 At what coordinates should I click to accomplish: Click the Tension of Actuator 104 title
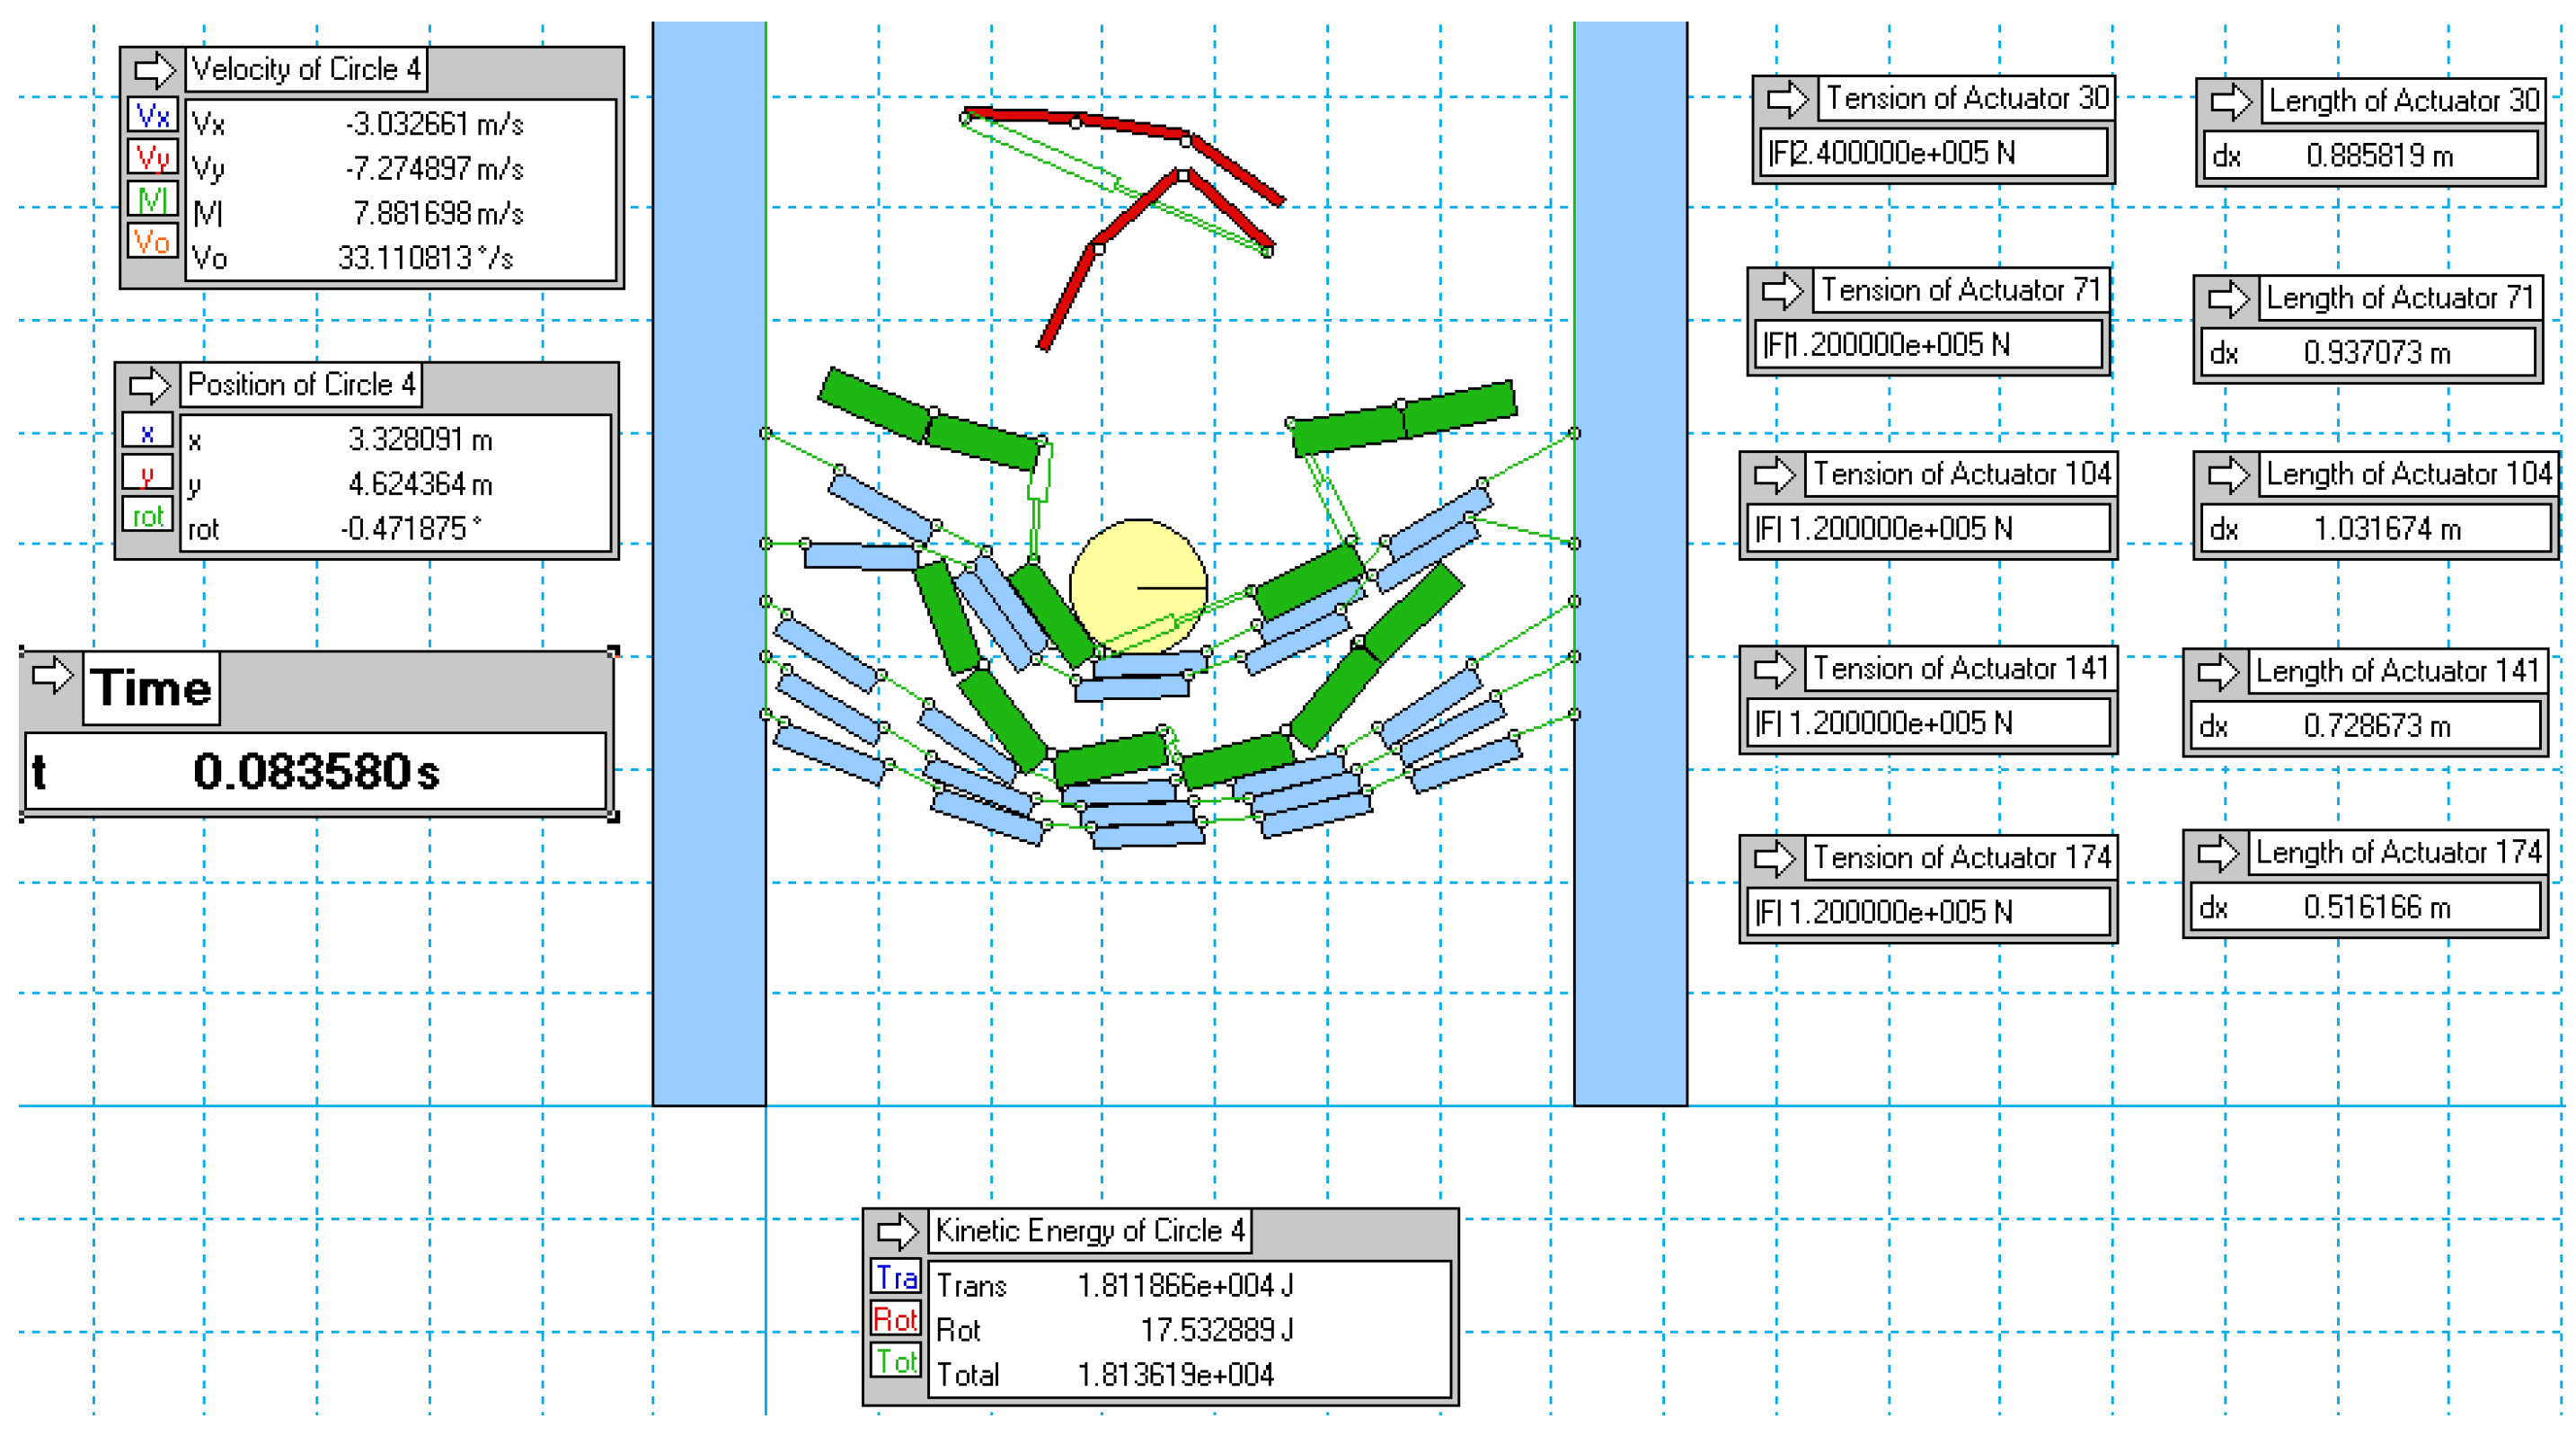1962,474
